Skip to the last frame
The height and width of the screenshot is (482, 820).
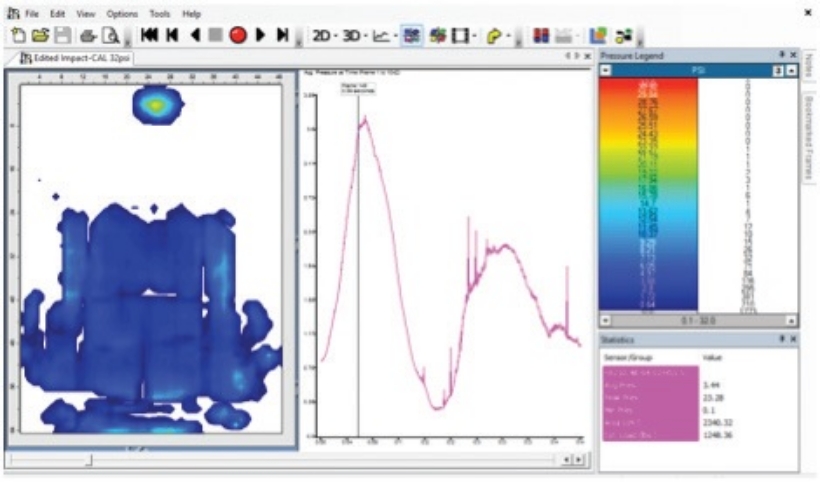(x=283, y=36)
